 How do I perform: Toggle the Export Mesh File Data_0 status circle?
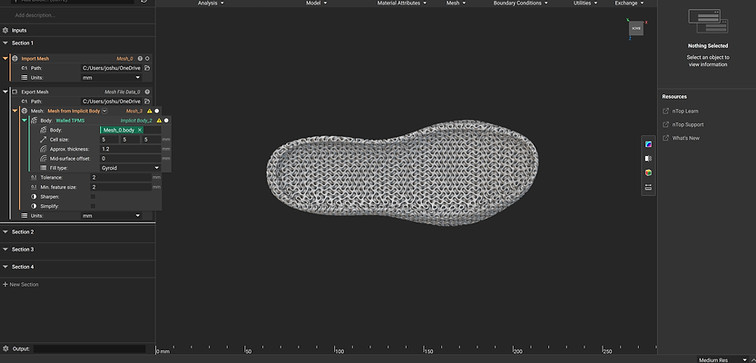147,92
